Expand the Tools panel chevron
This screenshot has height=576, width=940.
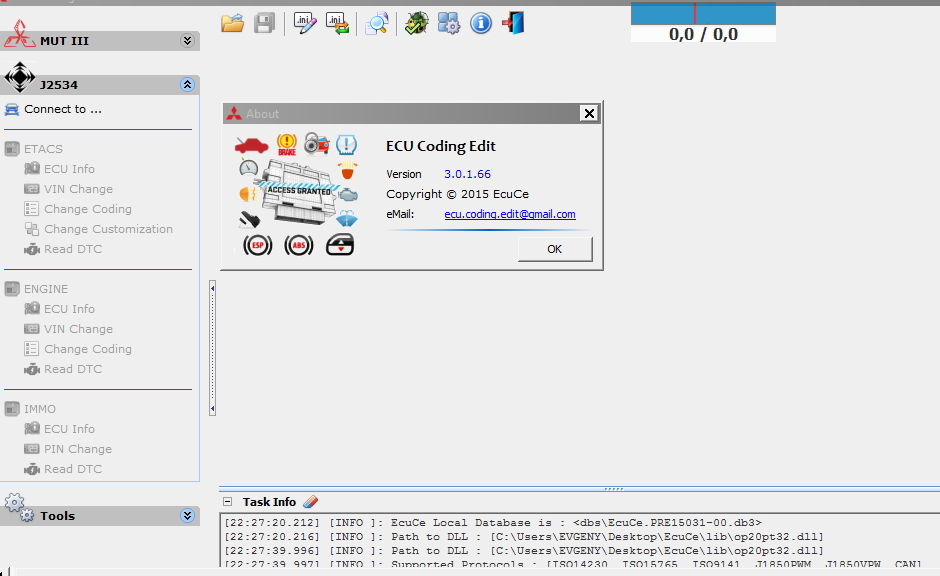(188, 515)
